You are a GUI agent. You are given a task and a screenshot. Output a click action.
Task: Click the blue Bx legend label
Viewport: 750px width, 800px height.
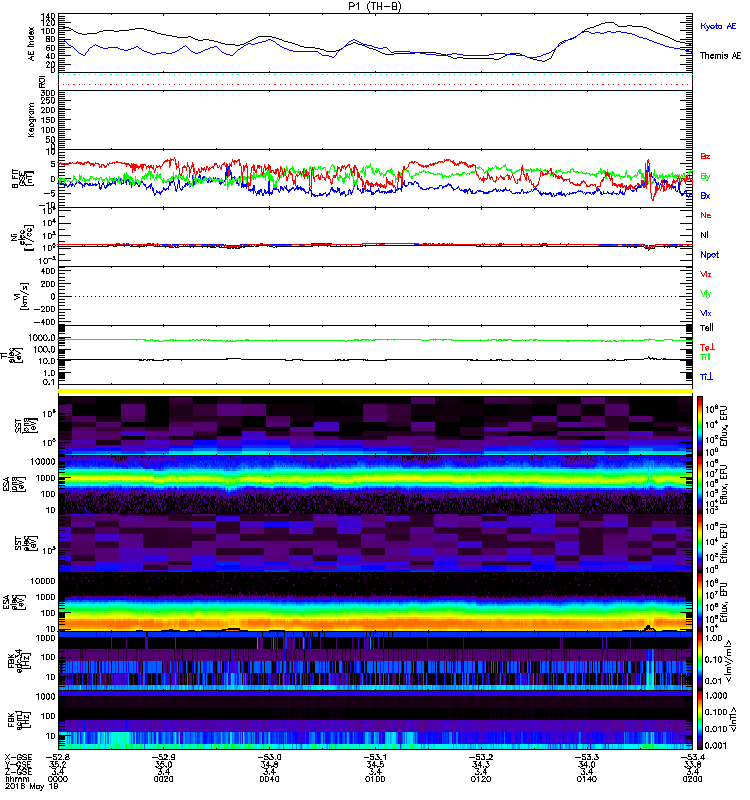705,195
